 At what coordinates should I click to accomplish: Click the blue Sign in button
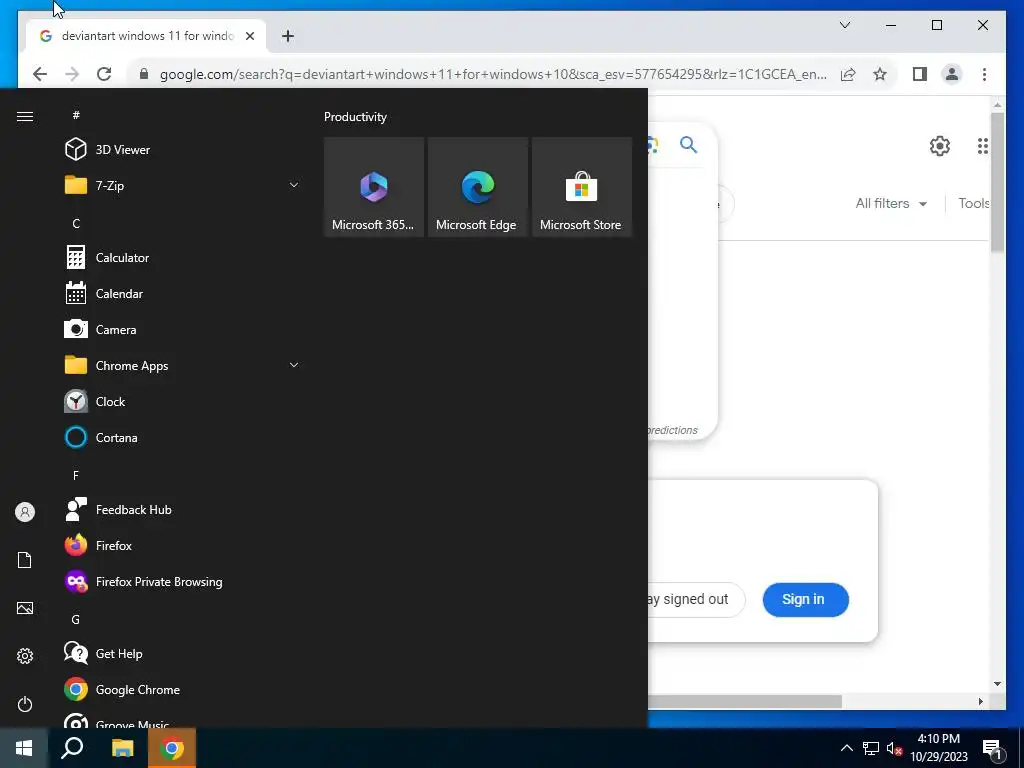coord(805,600)
